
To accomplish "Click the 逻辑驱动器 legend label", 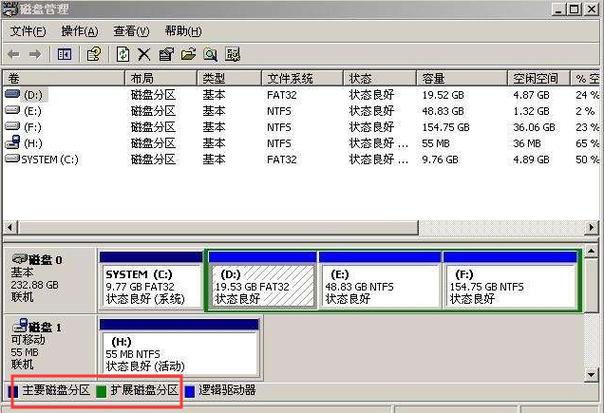I will (227, 390).
